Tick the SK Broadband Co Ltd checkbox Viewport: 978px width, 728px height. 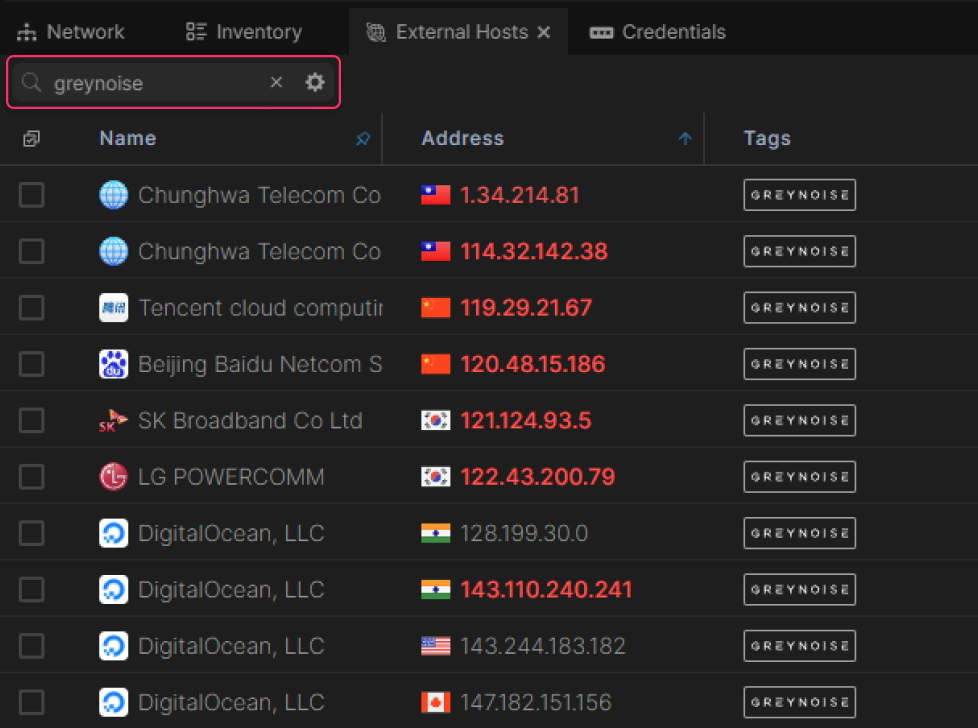[31, 420]
